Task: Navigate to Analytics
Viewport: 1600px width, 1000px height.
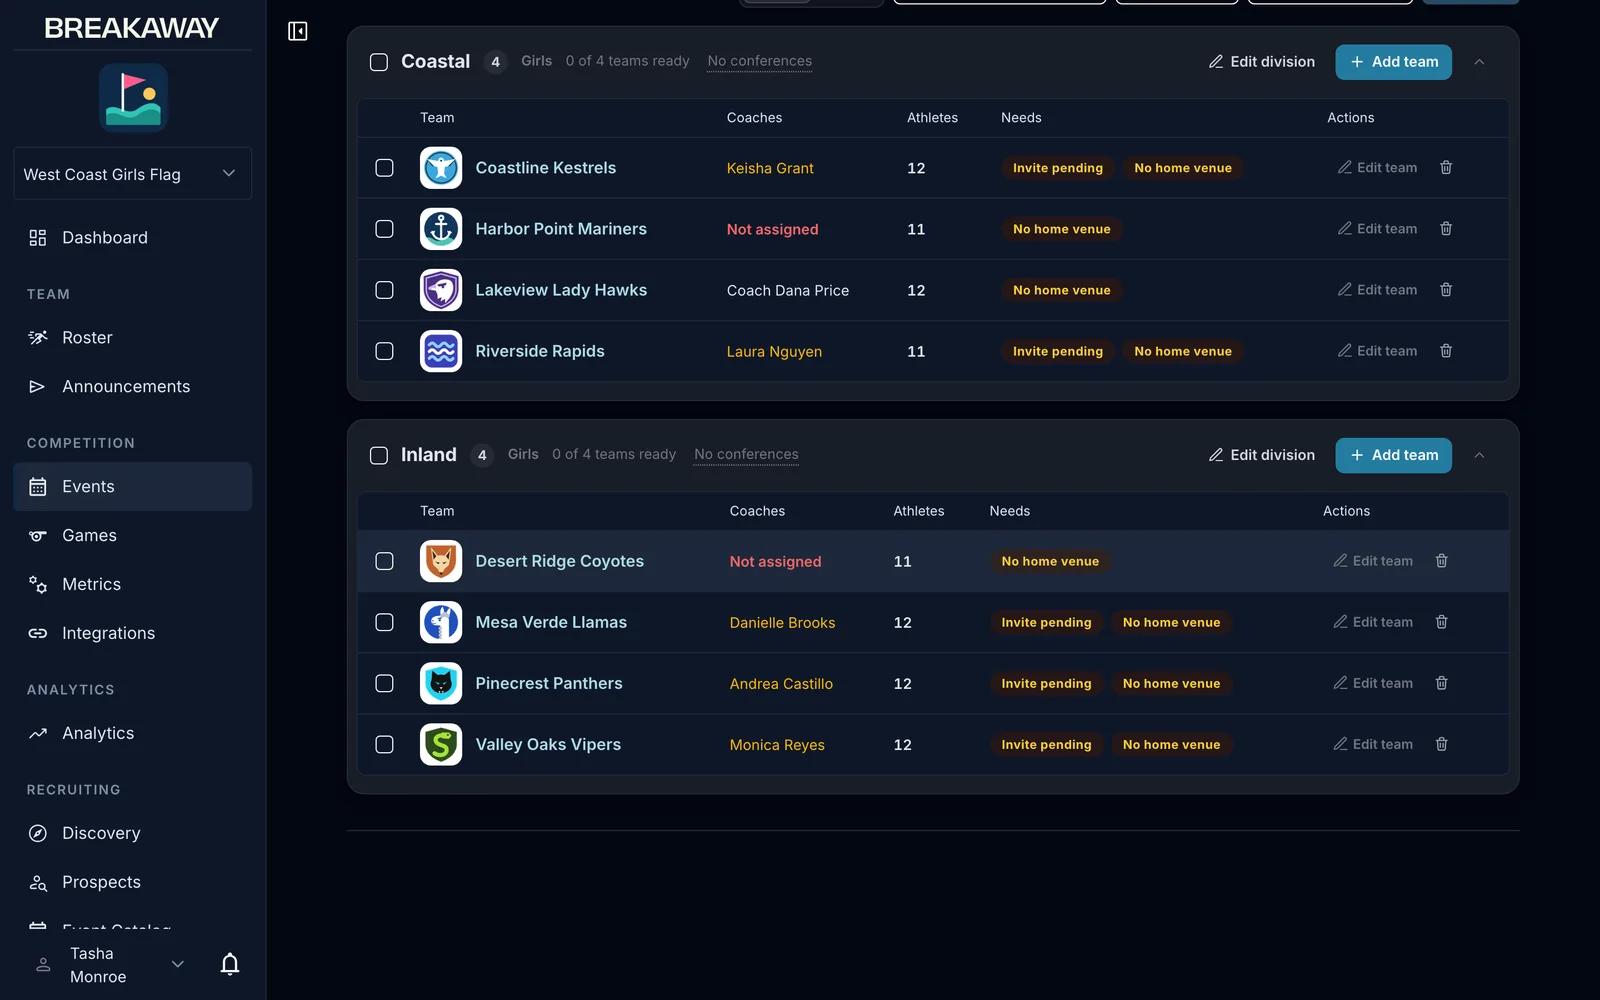Action: (x=133, y=734)
